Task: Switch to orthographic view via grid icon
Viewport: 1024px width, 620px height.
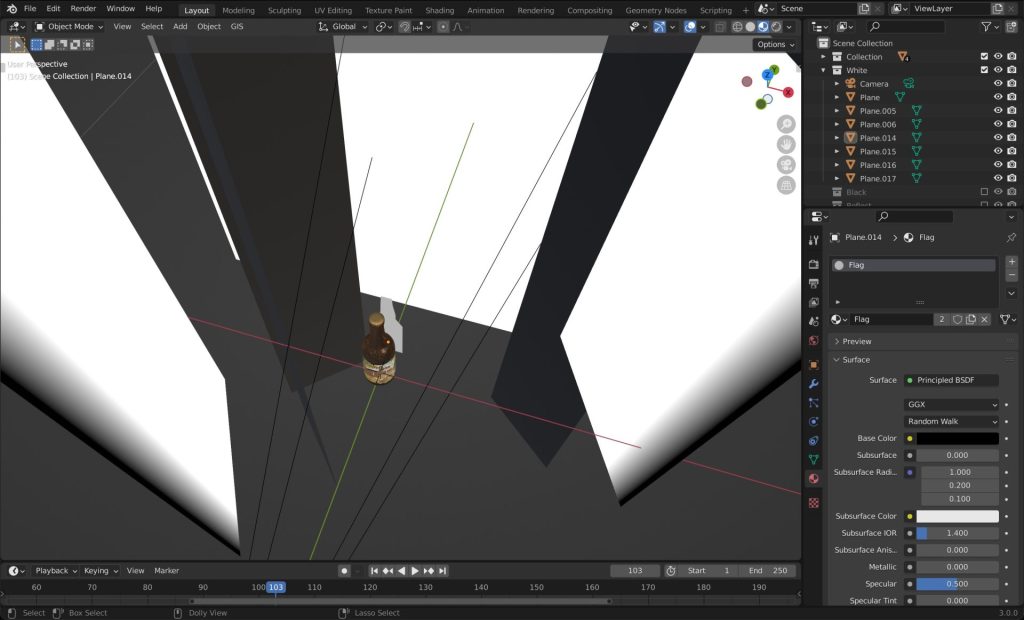Action: pyautogui.click(x=786, y=185)
